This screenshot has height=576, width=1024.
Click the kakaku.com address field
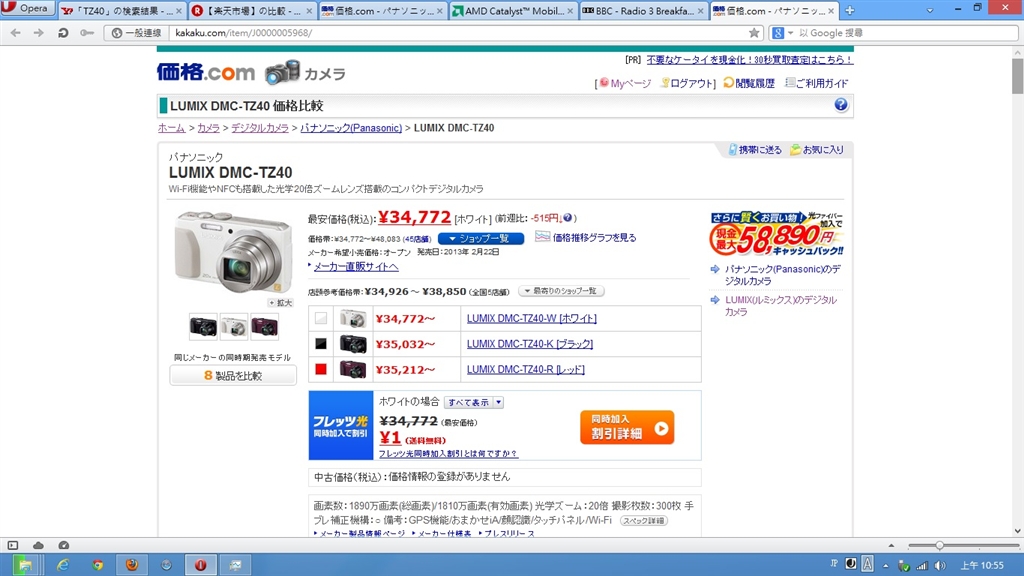click(457, 33)
